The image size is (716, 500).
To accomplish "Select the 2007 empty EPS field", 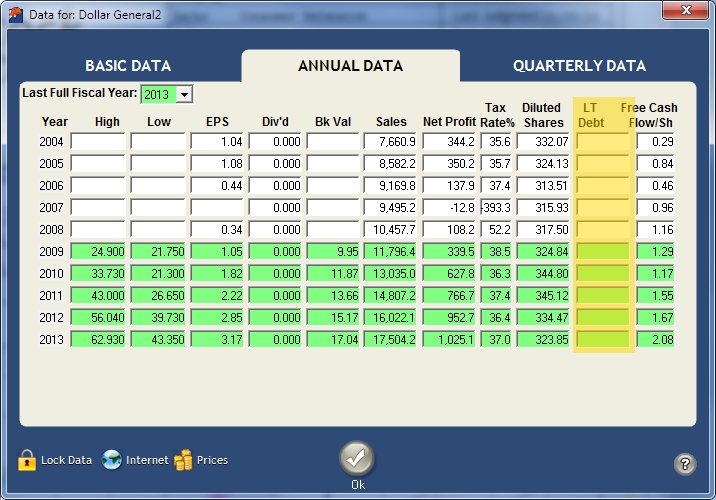I will tap(217, 208).
